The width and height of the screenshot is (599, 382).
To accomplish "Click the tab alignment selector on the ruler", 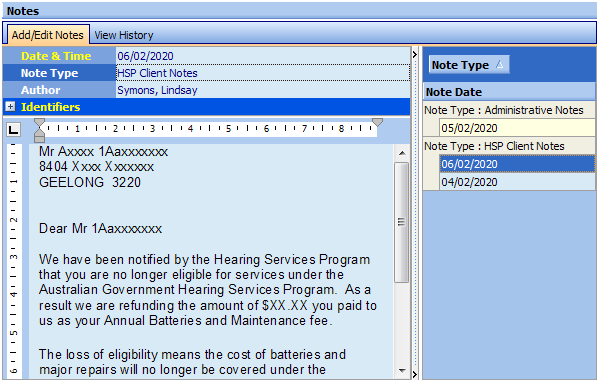I will (13, 130).
